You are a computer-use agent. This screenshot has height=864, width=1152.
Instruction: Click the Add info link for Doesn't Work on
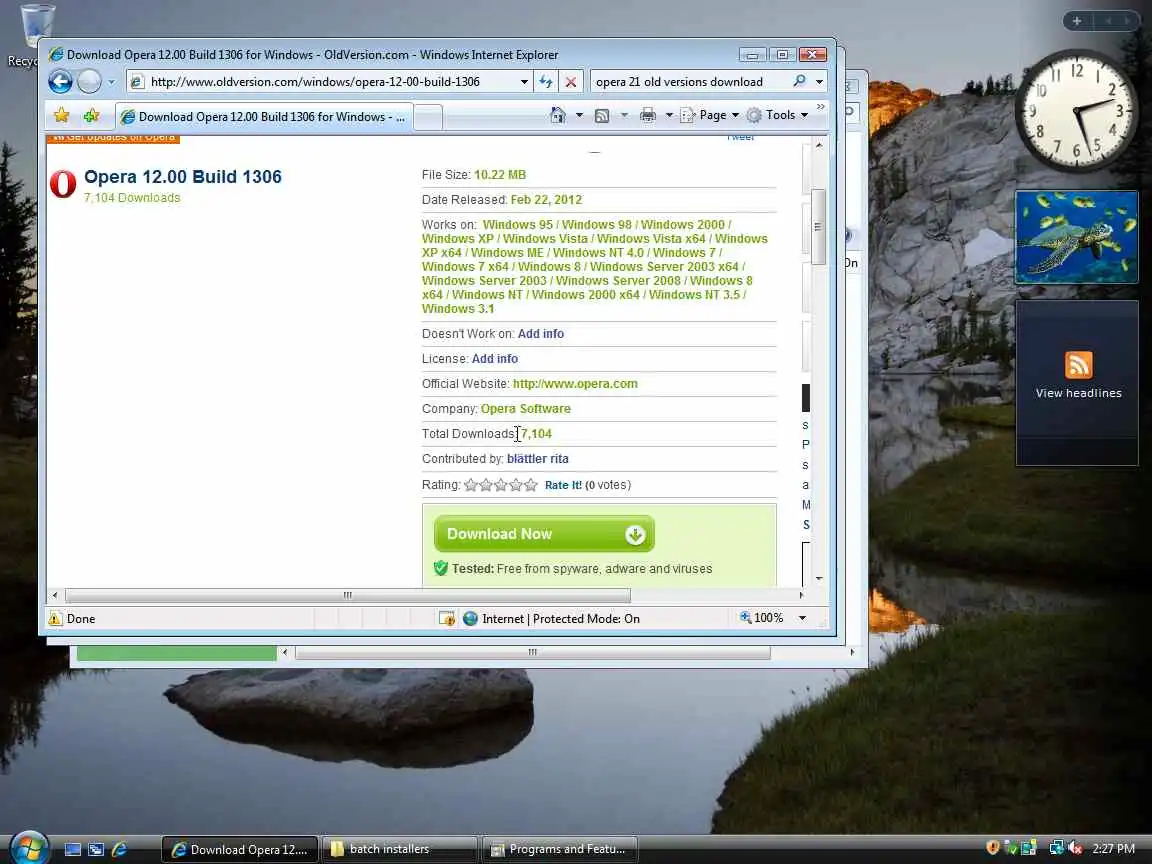coord(541,334)
